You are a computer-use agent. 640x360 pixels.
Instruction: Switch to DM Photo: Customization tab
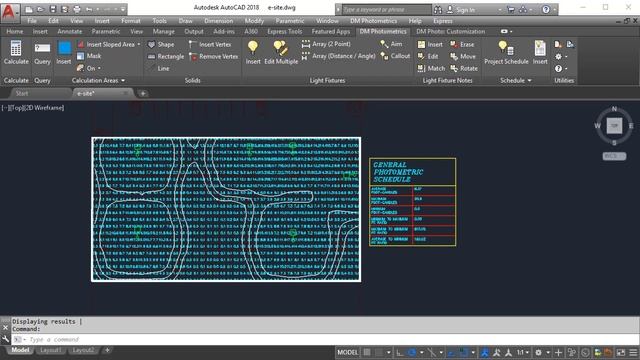pyautogui.click(x=451, y=31)
